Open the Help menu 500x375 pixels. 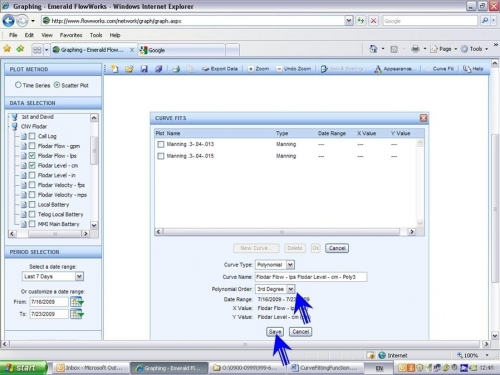(115, 35)
